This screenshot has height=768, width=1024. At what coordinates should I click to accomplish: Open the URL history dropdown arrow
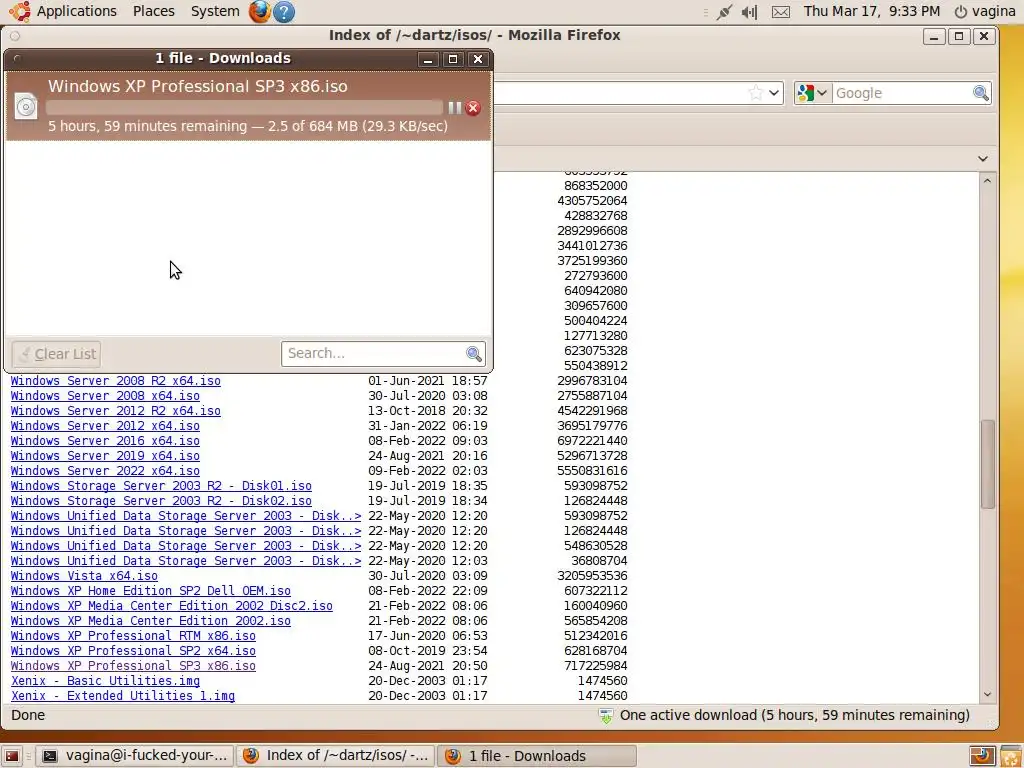coord(774,93)
